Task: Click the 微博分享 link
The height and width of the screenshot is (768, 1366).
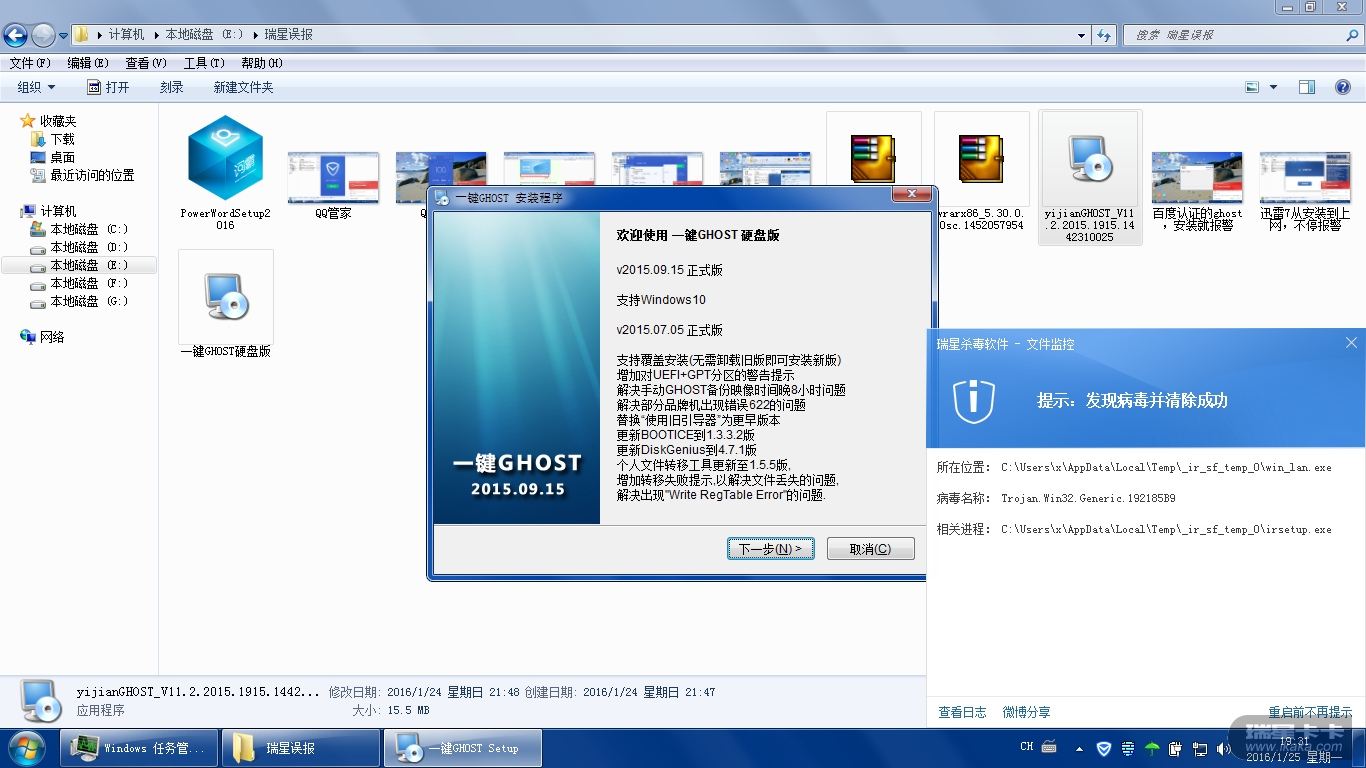Action: [1026, 712]
